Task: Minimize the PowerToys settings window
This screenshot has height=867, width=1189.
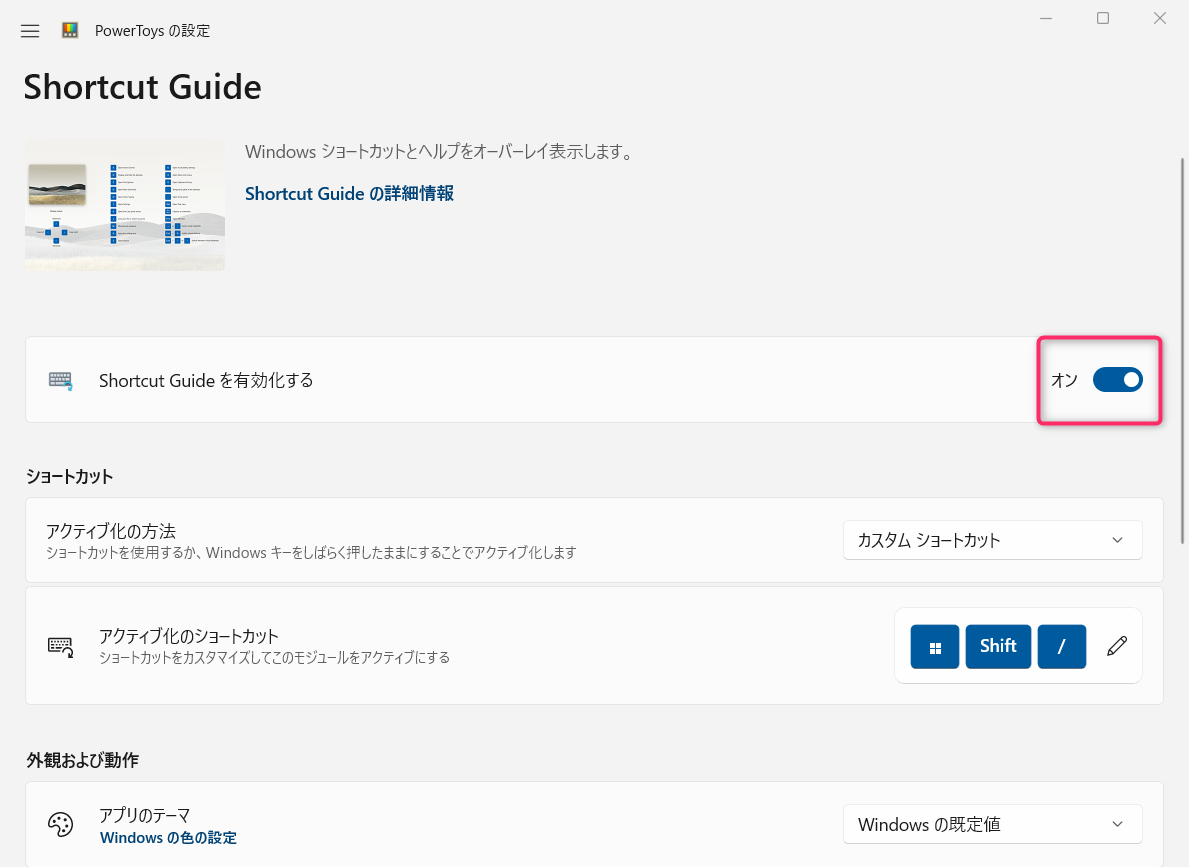Action: (1046, 17)
